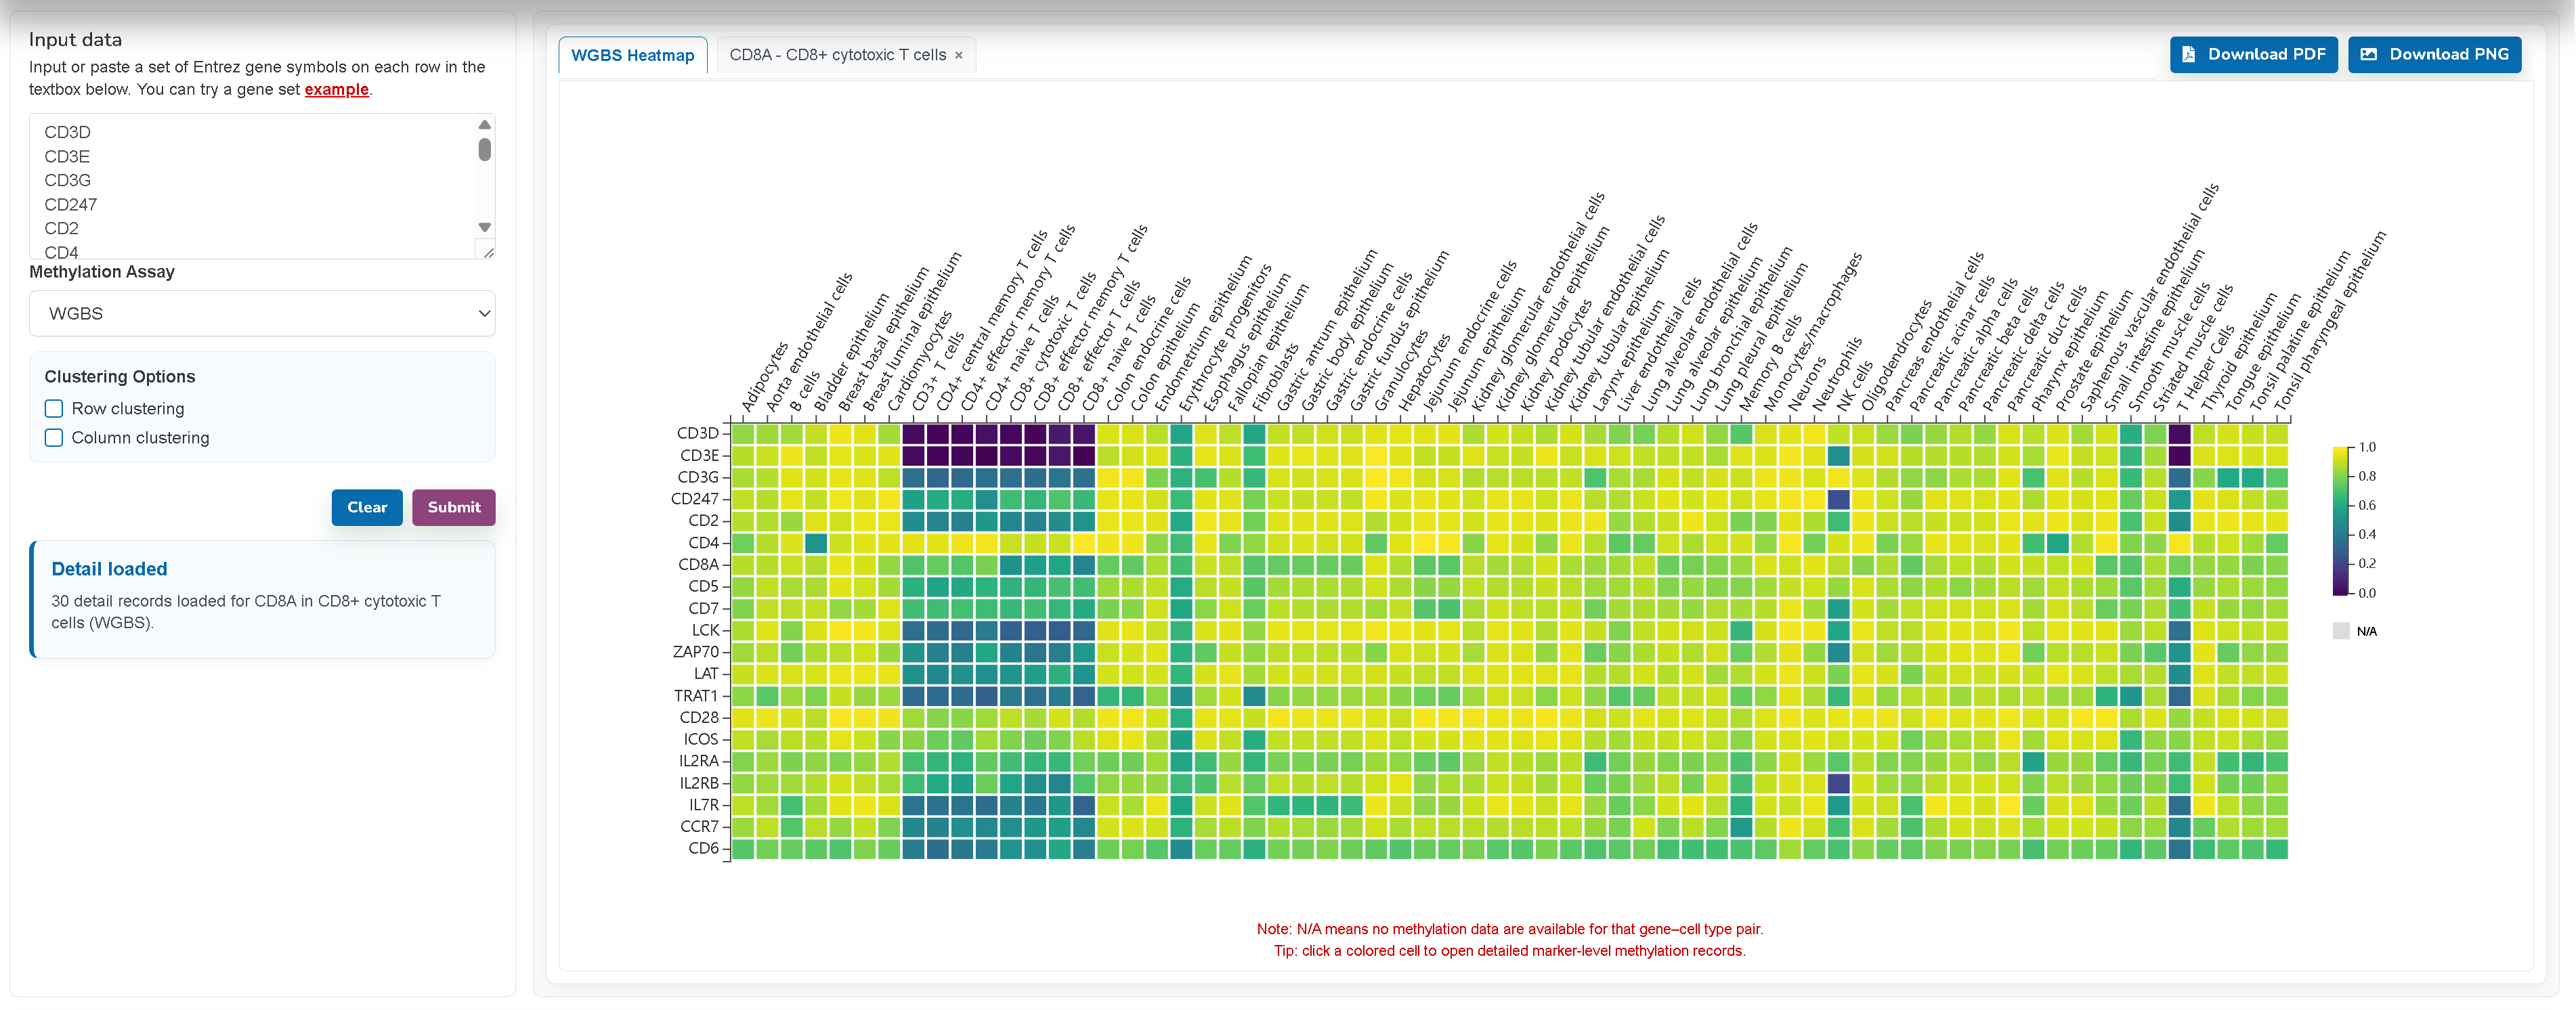Screen dimensions: 2576x1010
Task: Open the Methylation Assay WGBS dropdown
Action: pyautogui.click(x=262, y=314)
